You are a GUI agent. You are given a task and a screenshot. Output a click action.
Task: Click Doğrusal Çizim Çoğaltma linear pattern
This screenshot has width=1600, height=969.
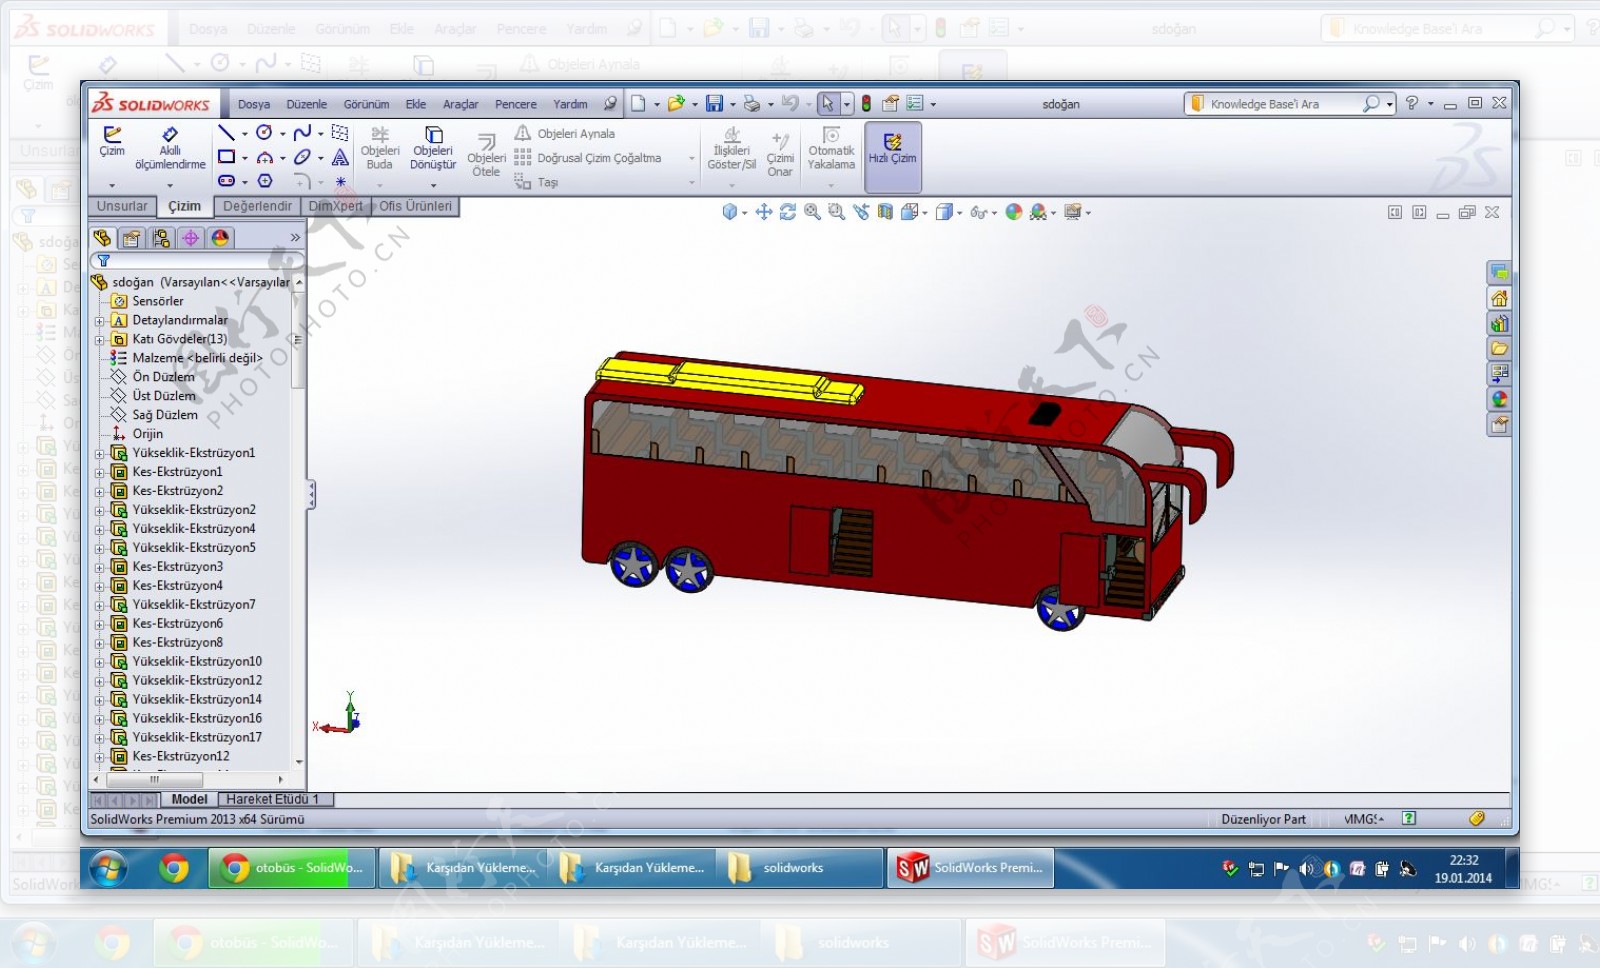click(x=587, y=158)
